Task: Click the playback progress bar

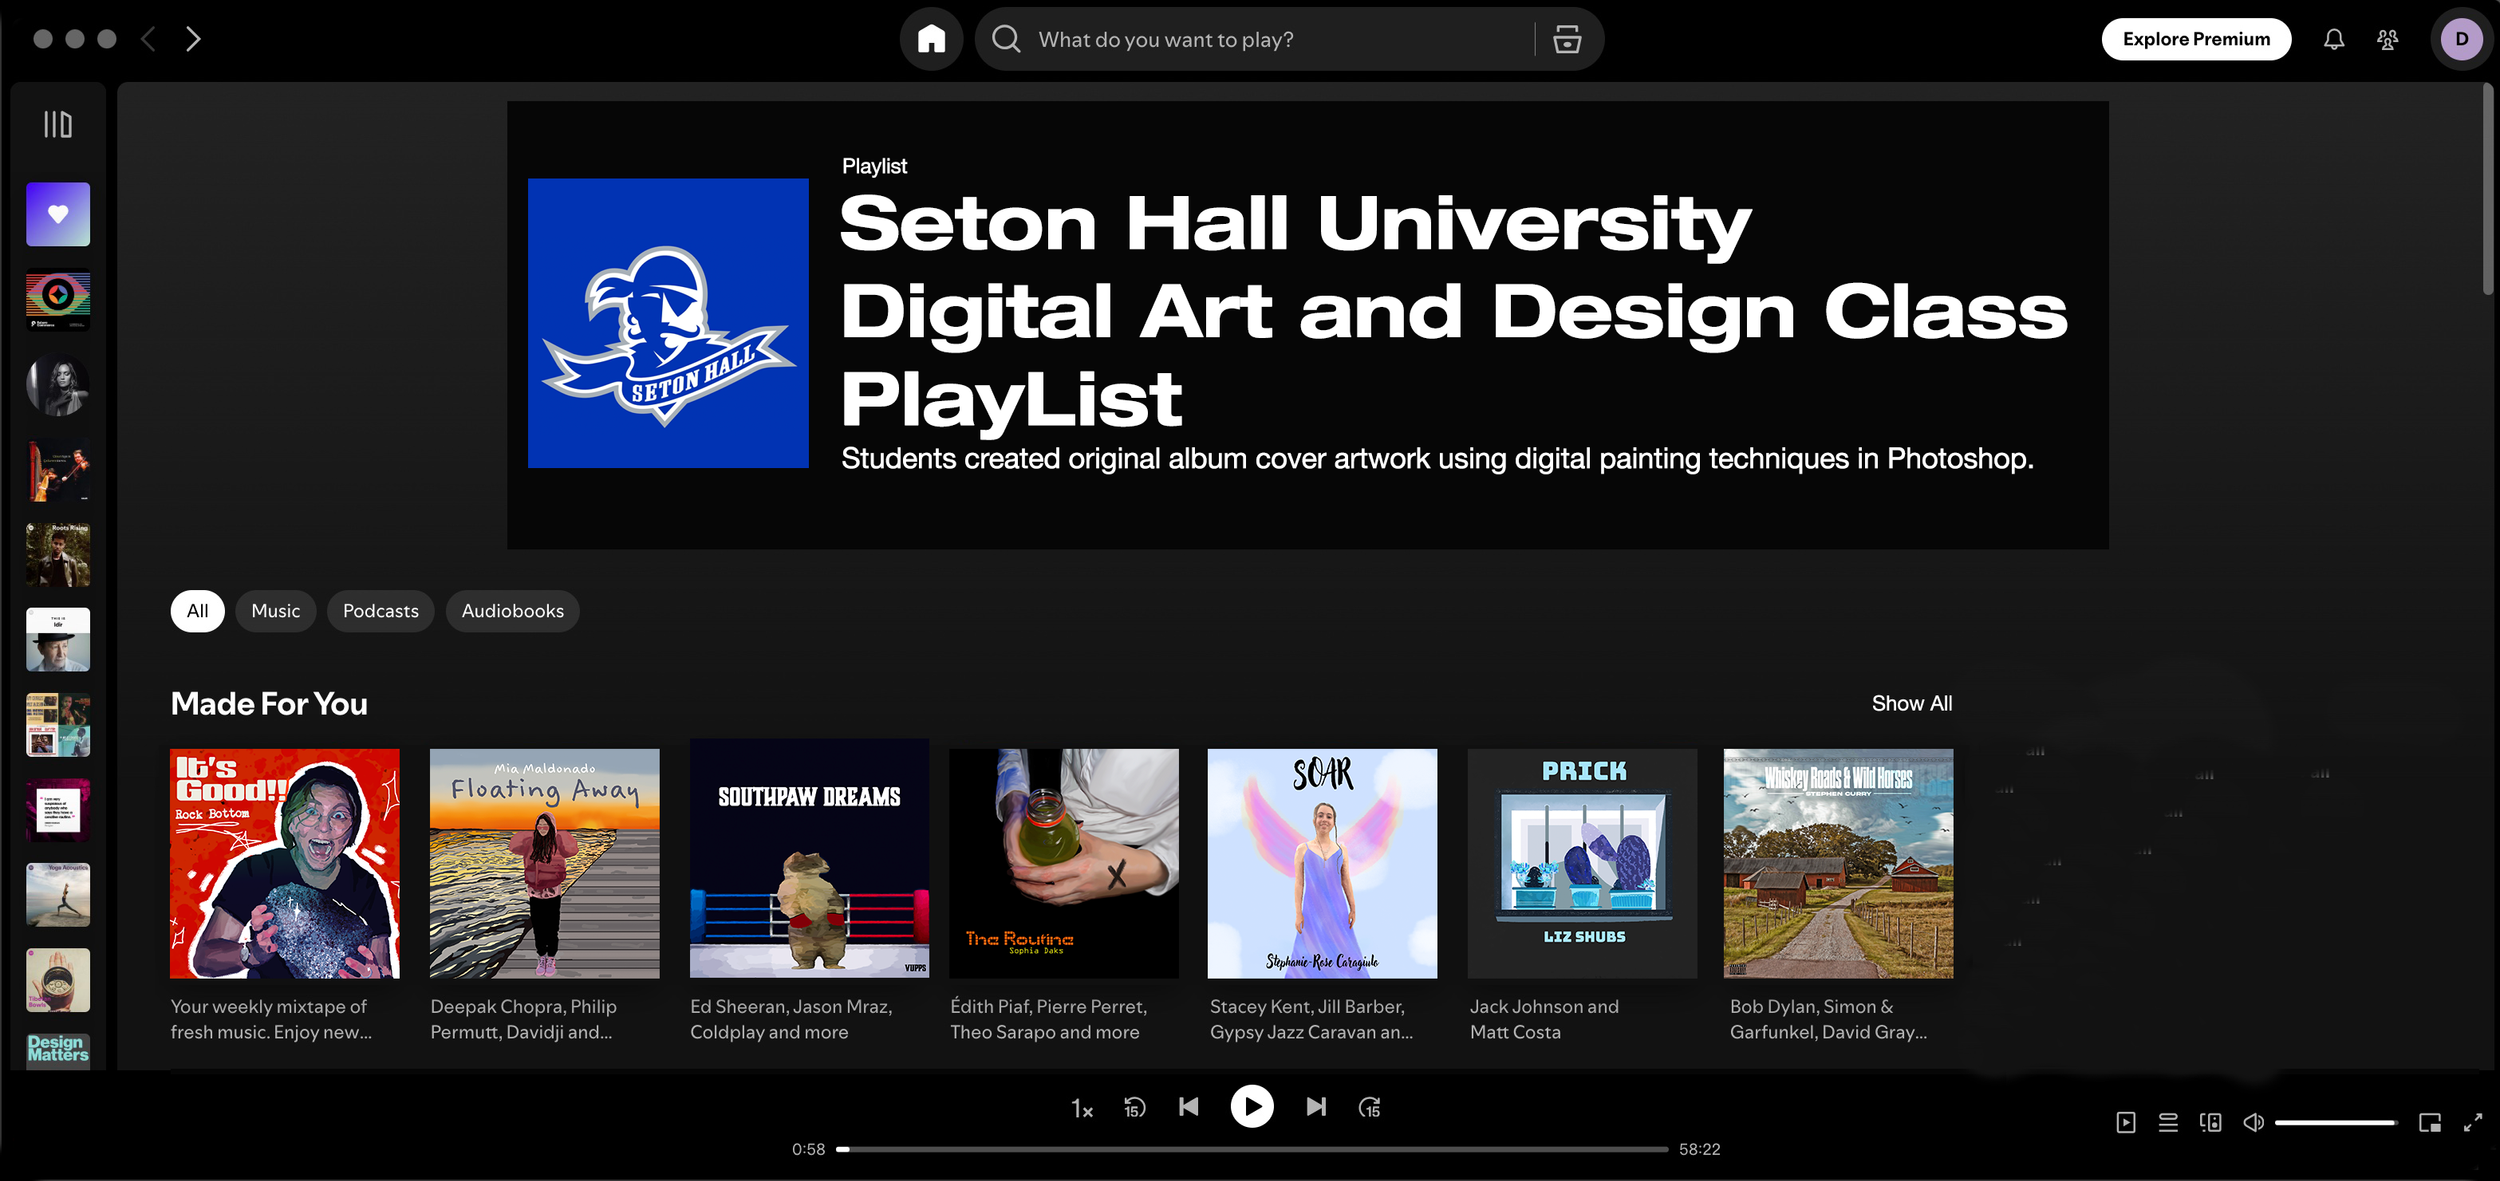Action: pos(1252,1149)
